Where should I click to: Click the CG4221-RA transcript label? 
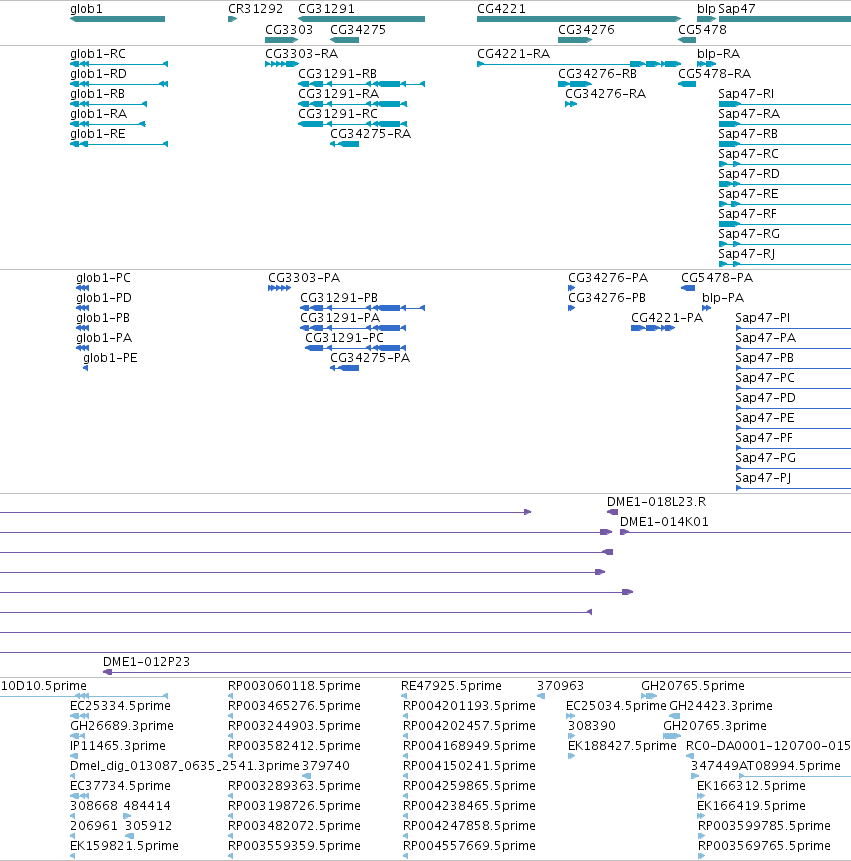[x=513, y=54]
